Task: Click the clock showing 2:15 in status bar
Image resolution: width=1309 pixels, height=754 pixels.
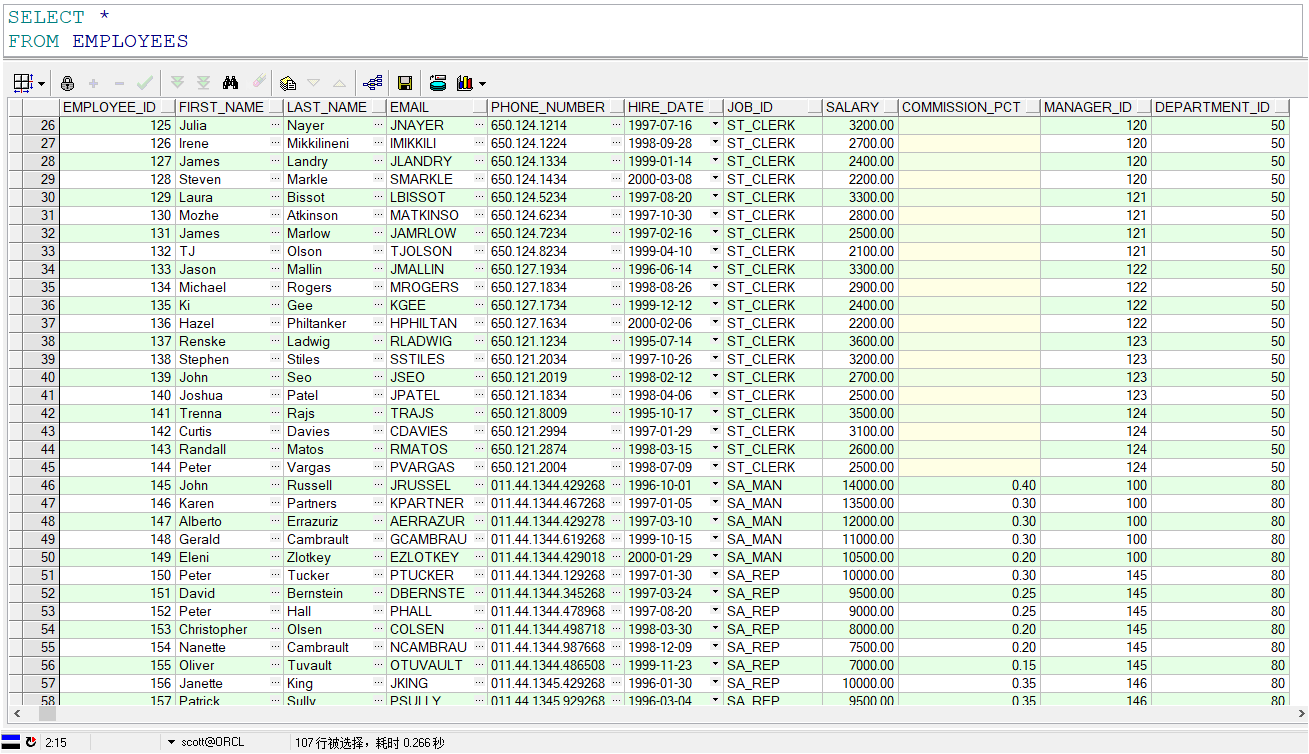Action: coord(55,744)
